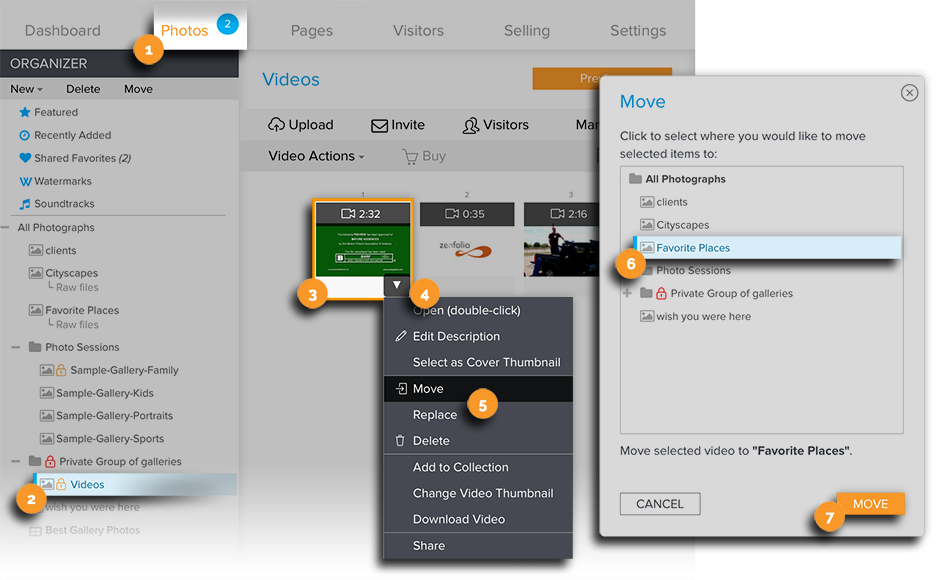Click lock icon on Sample-Gallery-Family
950x580 pixels.
tap(61, 370)
